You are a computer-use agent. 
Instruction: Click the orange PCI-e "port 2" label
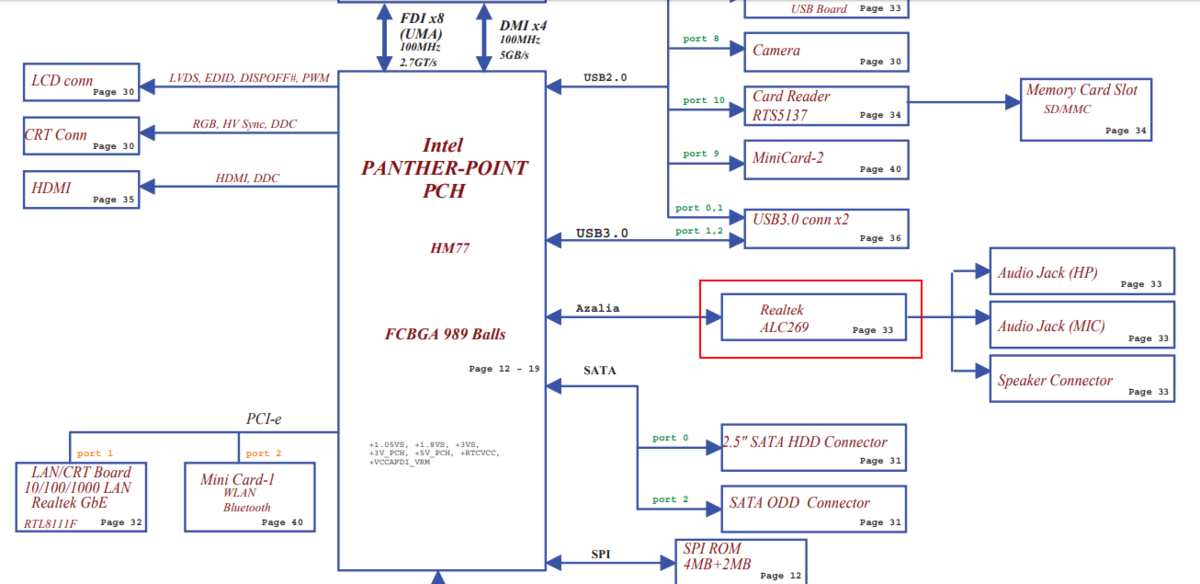tap(264, 454)
